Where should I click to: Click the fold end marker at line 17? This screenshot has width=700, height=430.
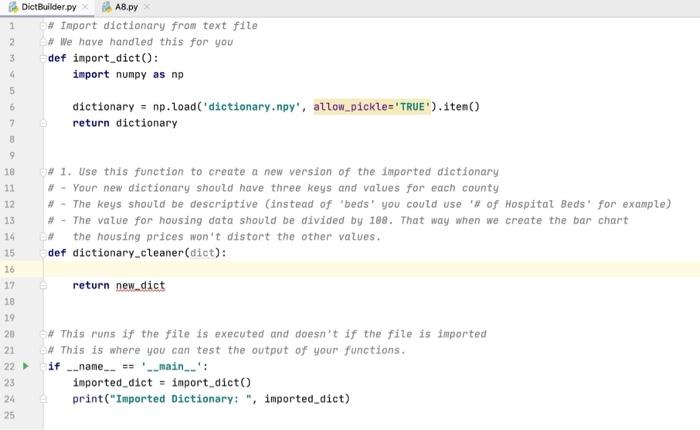43,285
